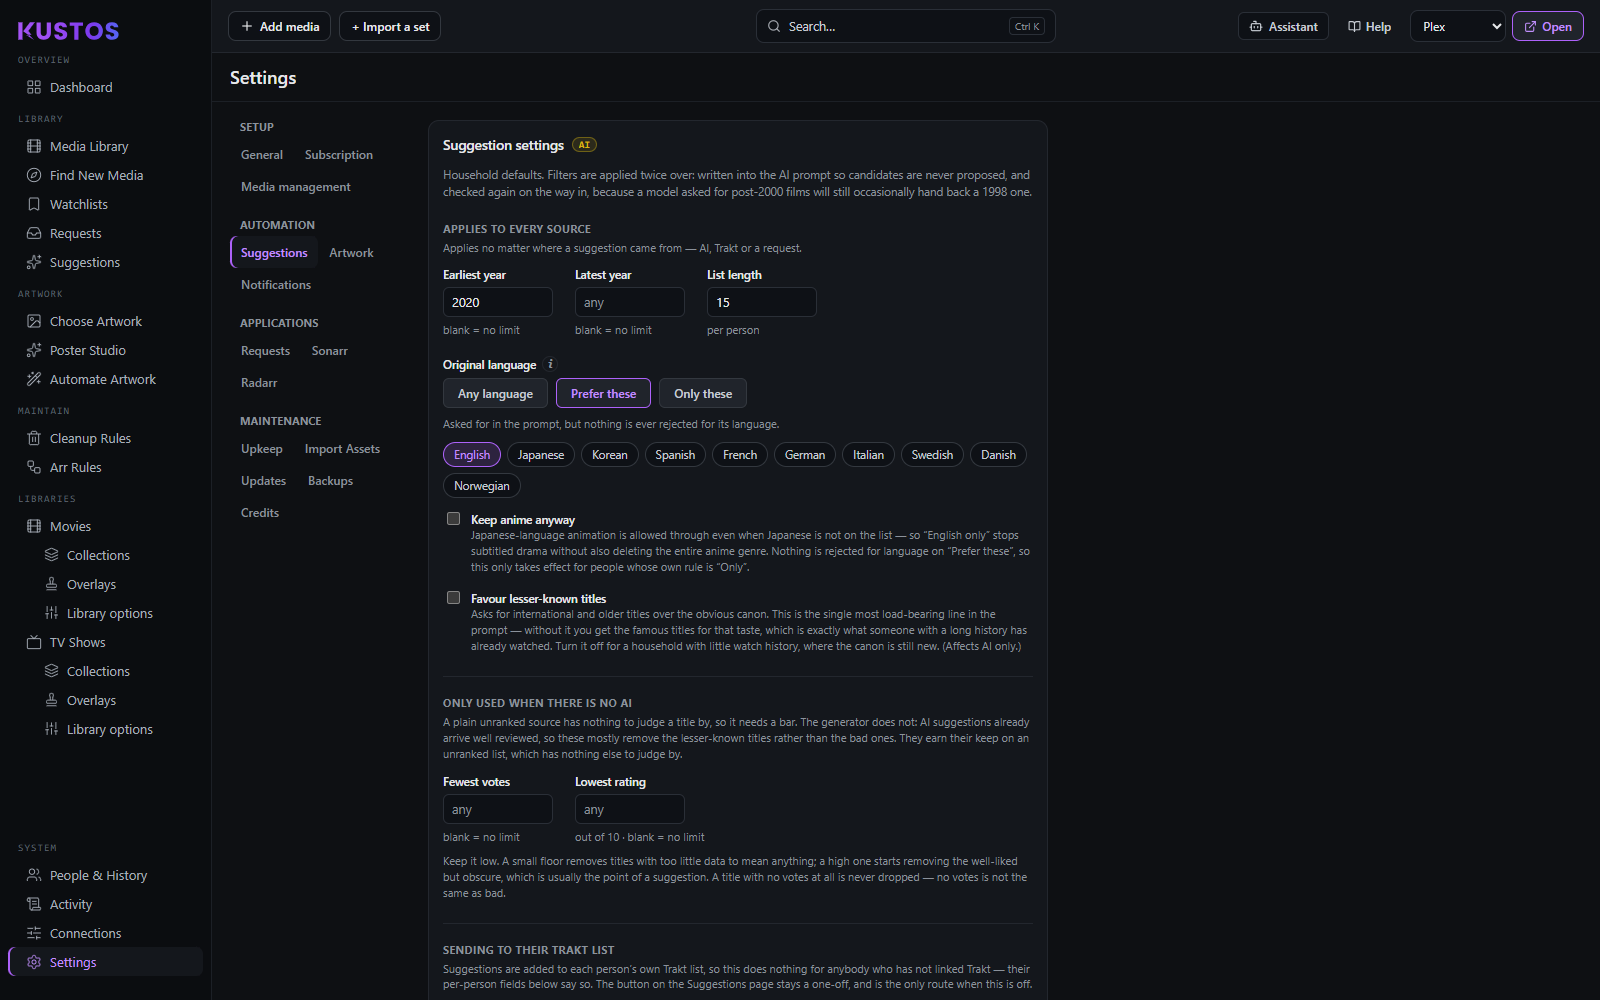Open the Help link in top bar
This screenshot has height=1000, width=1600.
tap(1369, 27)
